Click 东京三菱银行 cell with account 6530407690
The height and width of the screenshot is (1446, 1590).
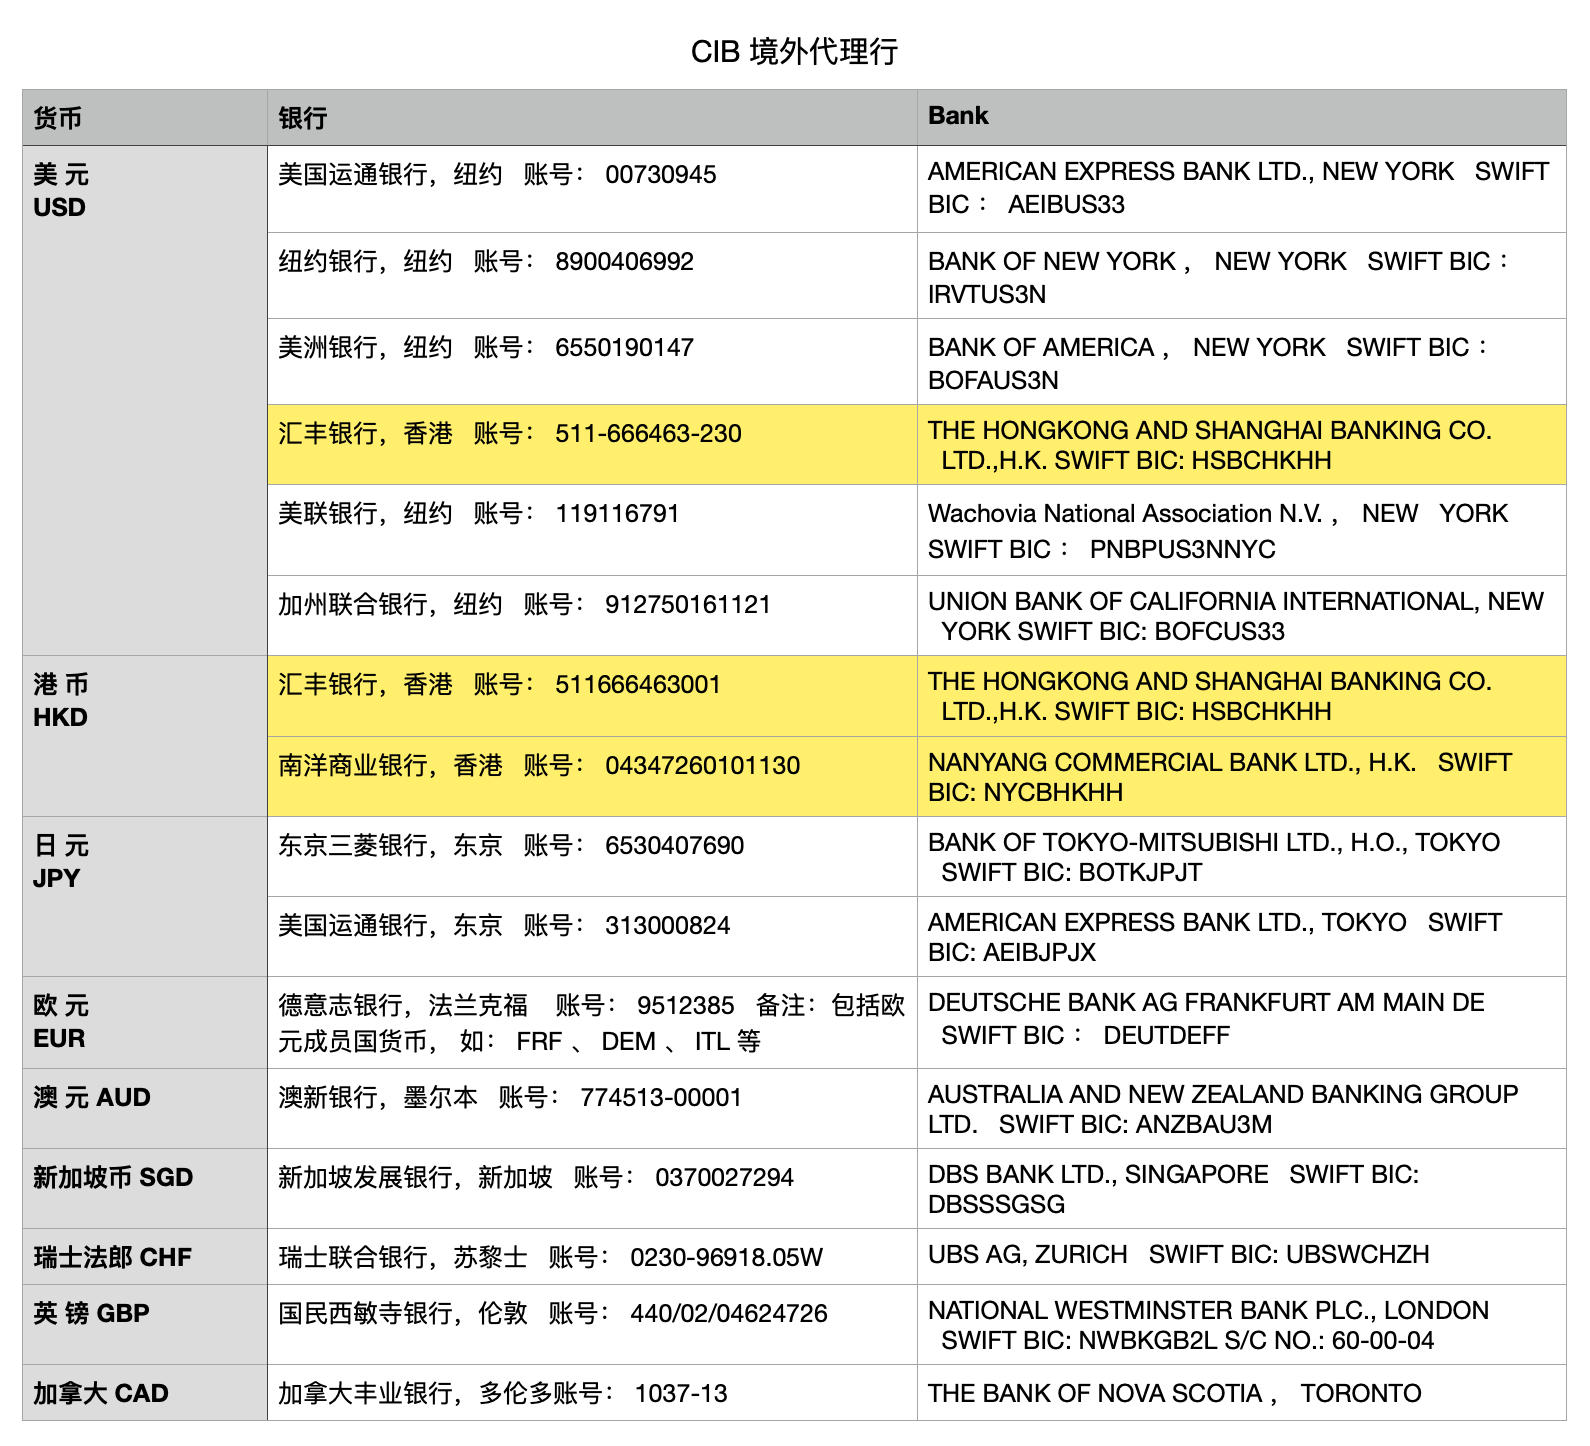click(x=592, y=857)
